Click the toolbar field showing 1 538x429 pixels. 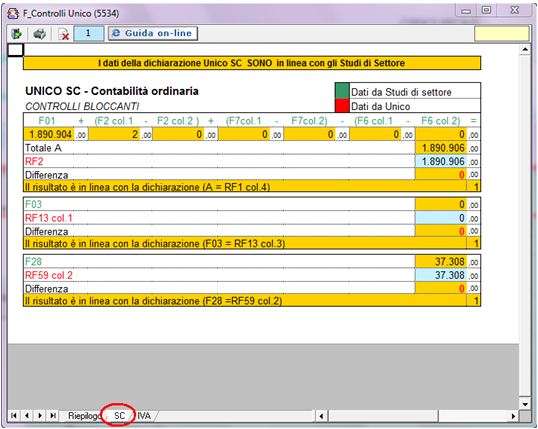tap(89, 33)
